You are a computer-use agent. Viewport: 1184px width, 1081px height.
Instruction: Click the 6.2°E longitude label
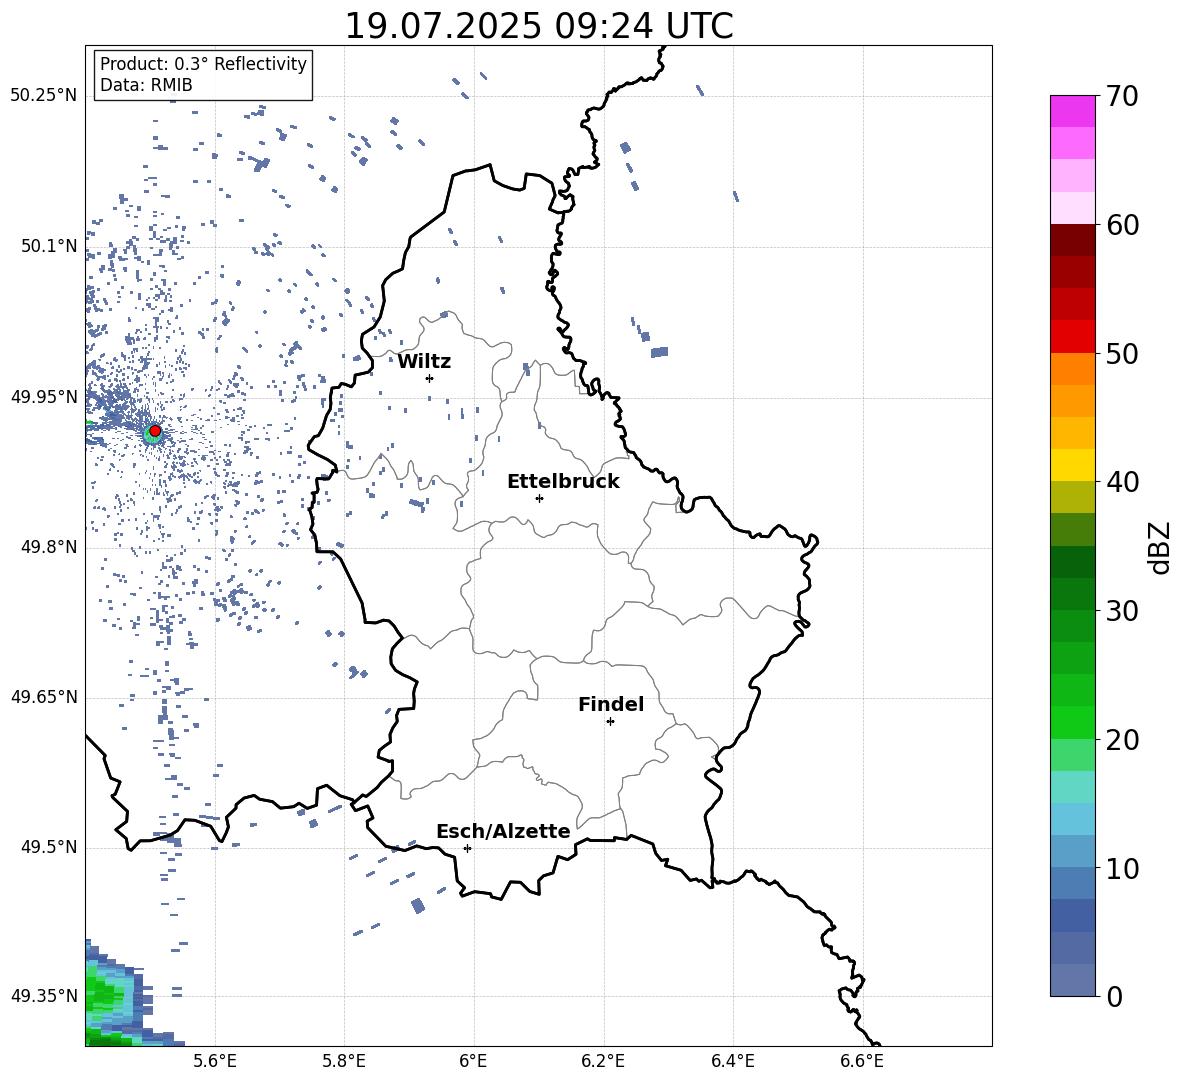[x=603, y=1061]
